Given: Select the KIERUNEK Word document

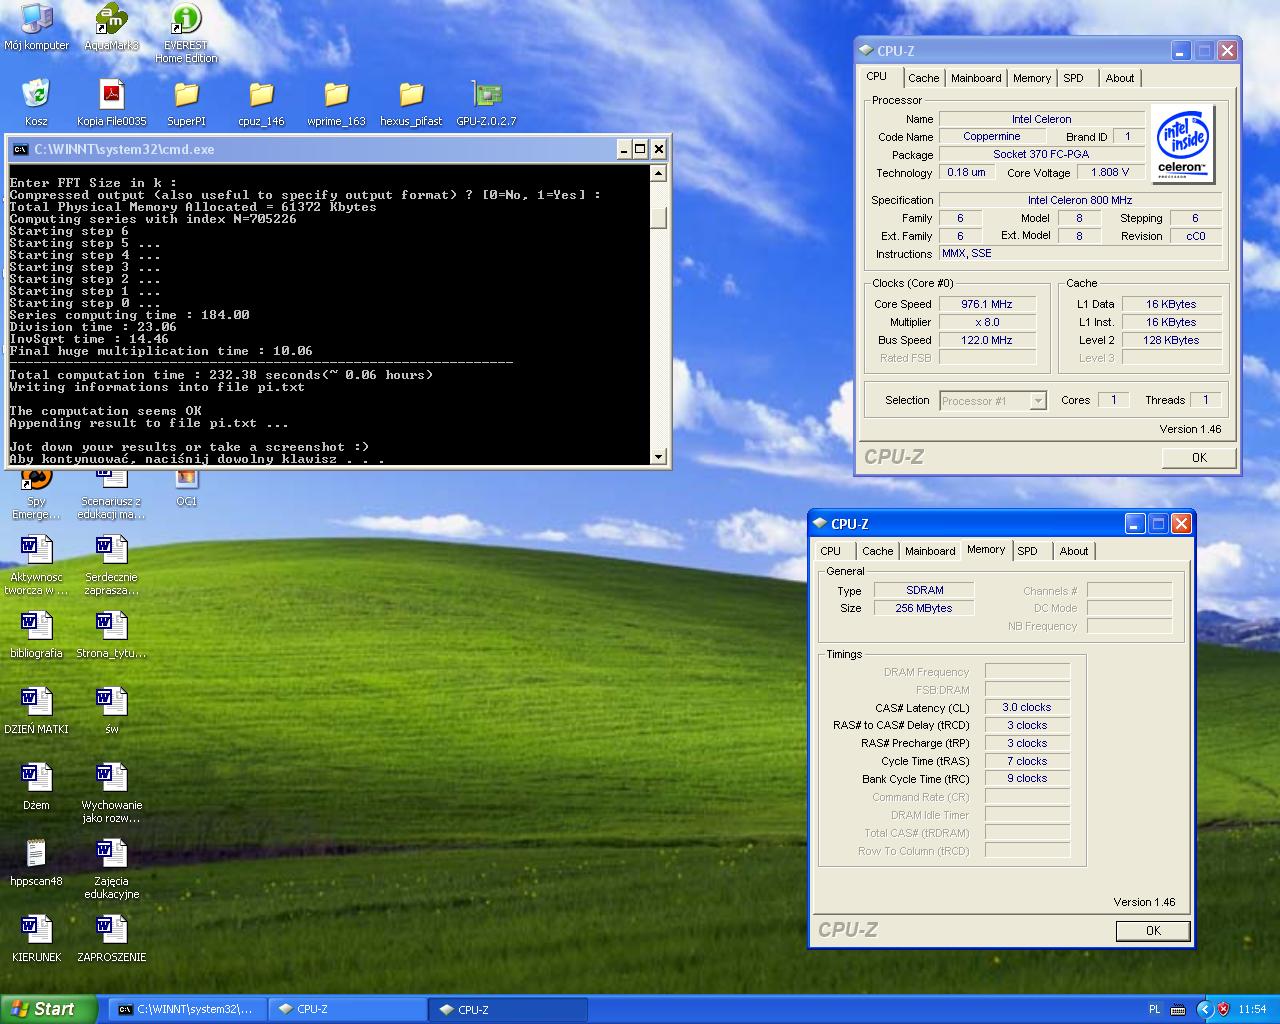Looking at the screenshot, I should pos(36,938).
